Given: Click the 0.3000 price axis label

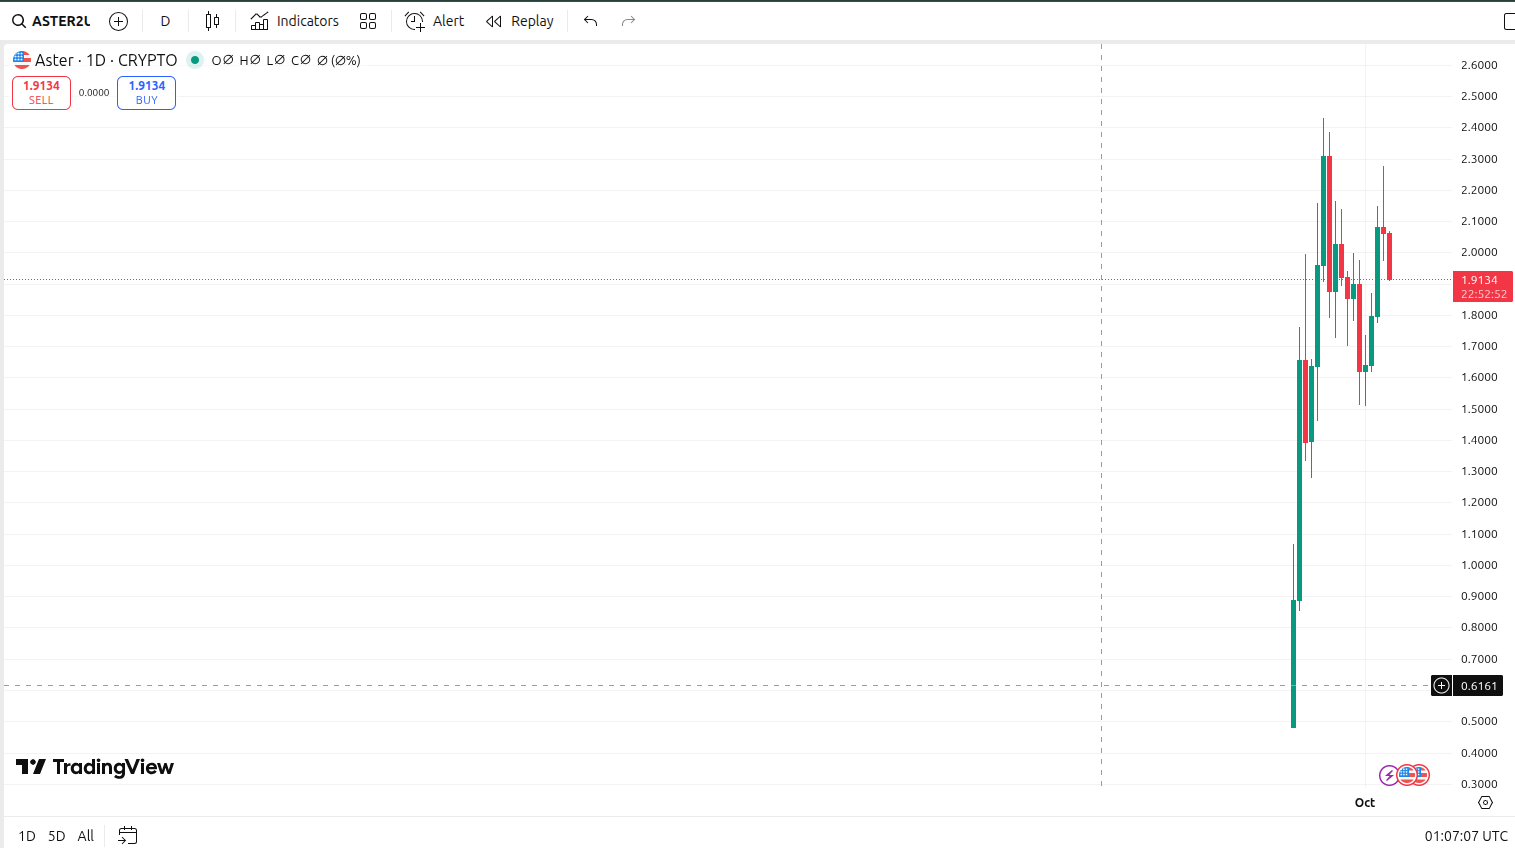Looking at the screenshot, I should click(1479, 784).
